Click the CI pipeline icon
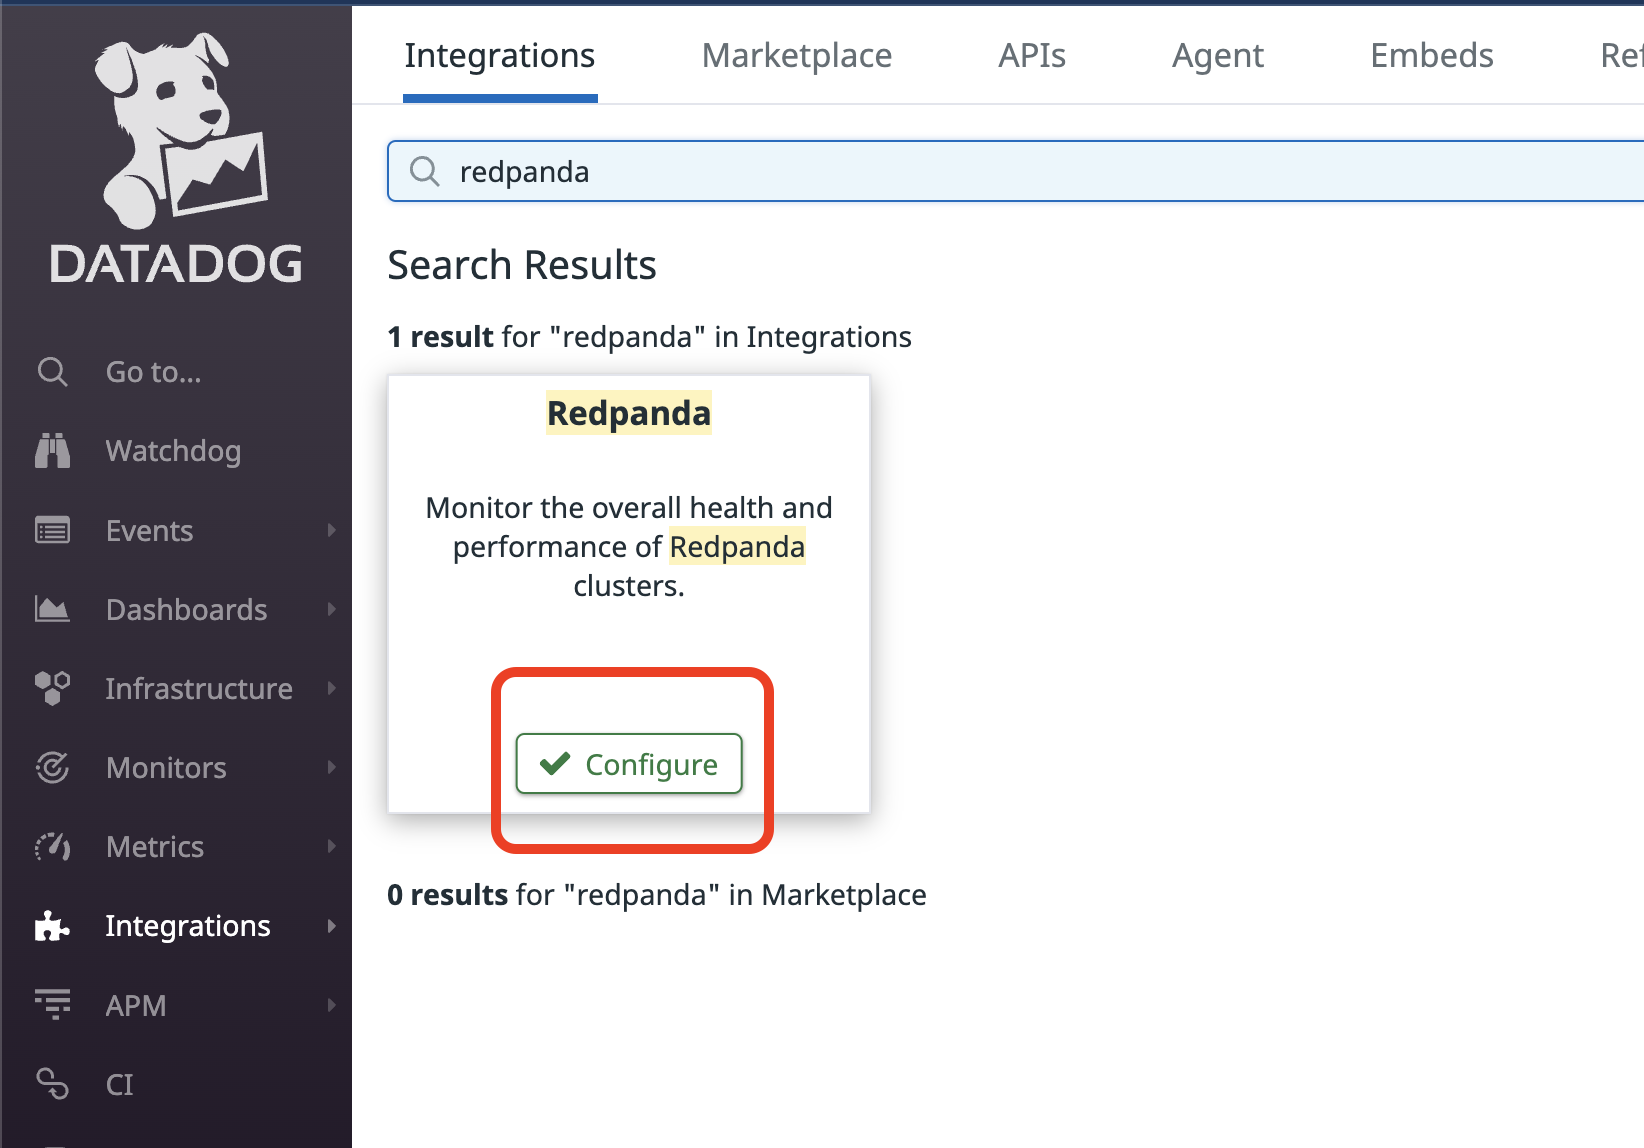The height and width of the screenshot is (1148, 1644). 52,1084
